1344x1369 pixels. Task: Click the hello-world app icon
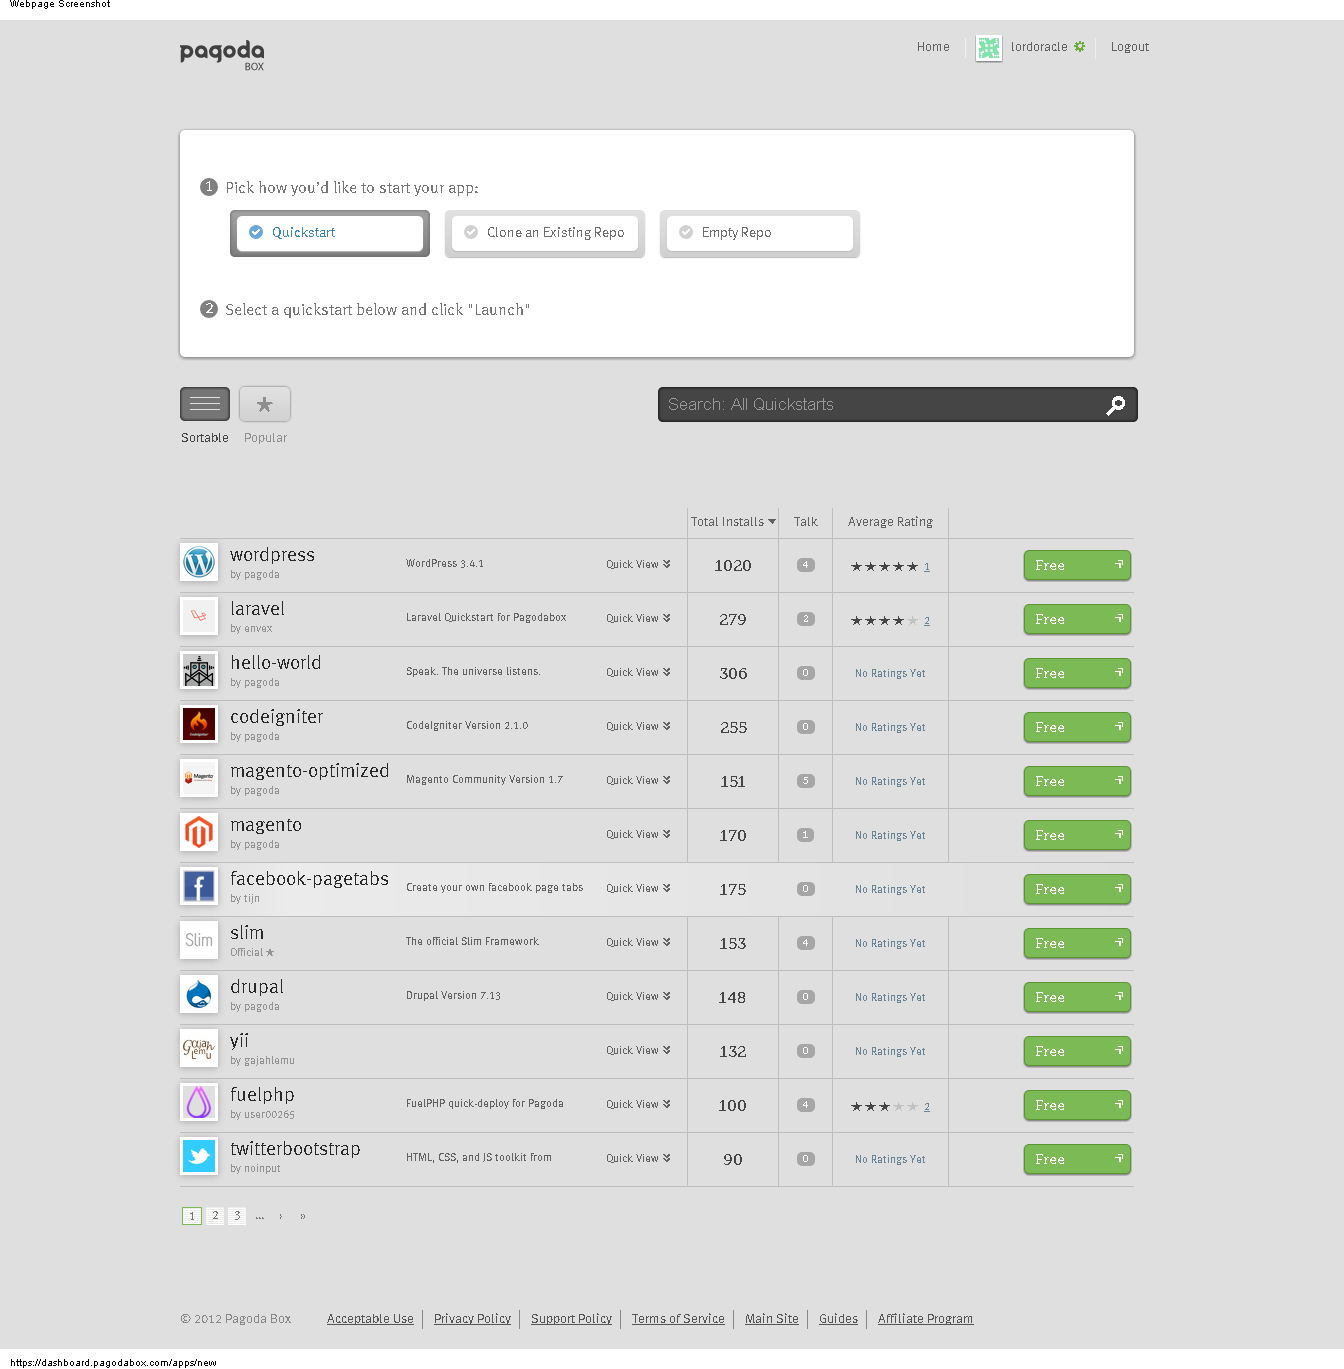(199, 670)
